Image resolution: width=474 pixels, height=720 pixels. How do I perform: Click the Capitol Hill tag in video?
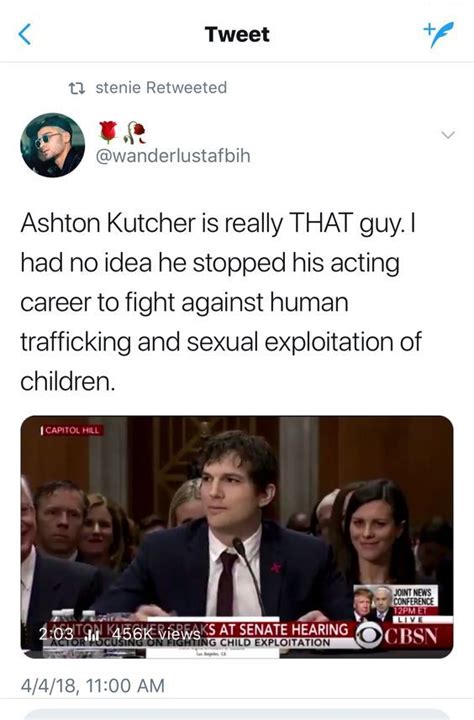72,430
